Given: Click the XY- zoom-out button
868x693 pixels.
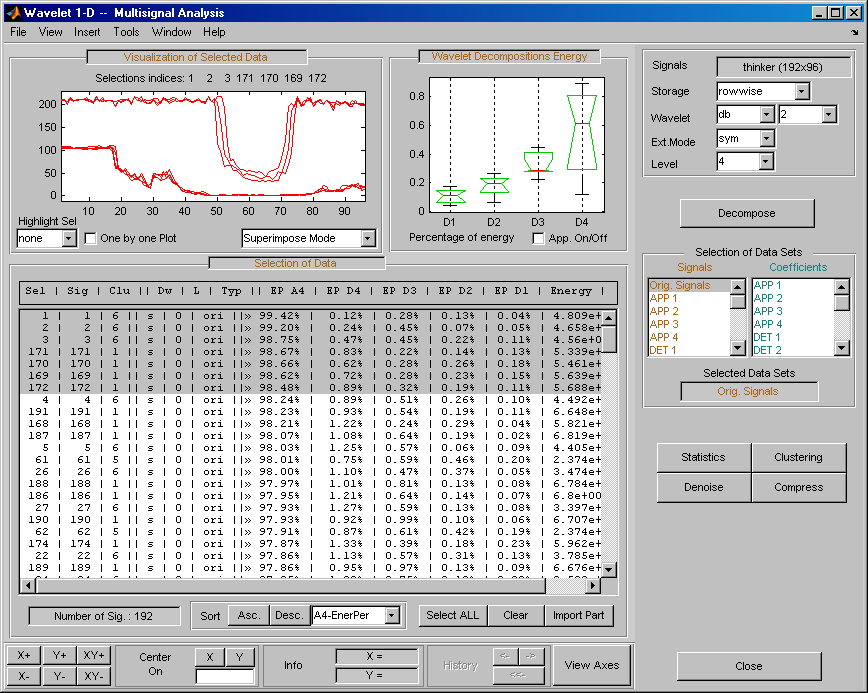Looking at the screenshot, I should coord(94,676).
